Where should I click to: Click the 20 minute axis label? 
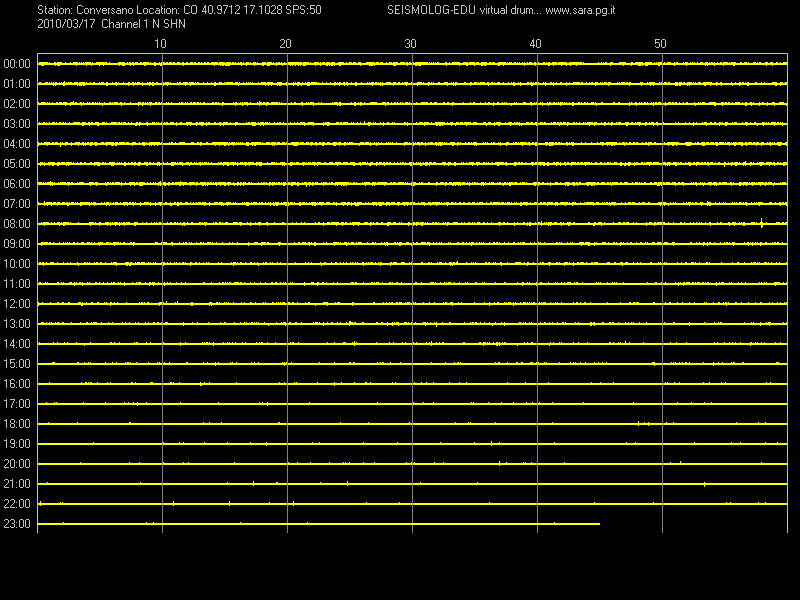coord(285,44)
